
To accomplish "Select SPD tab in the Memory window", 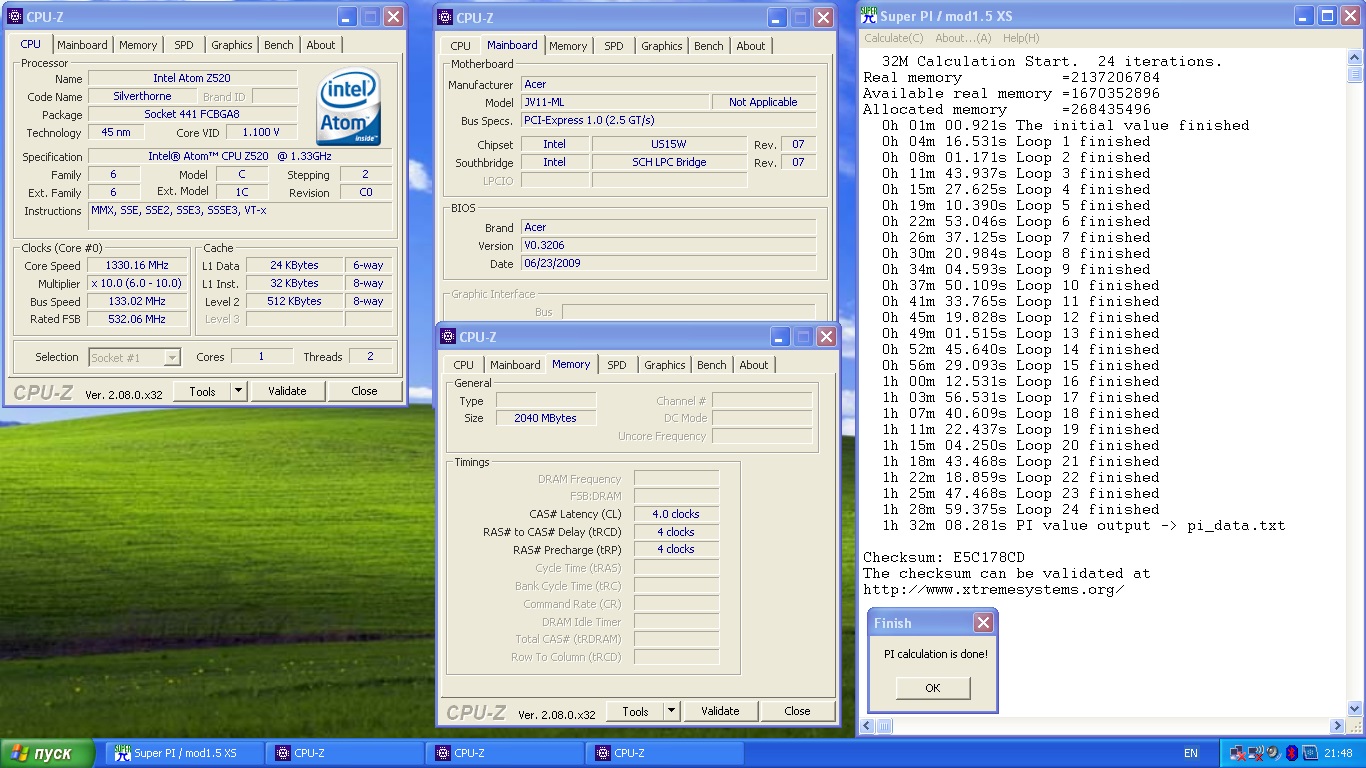I will point(617,365).
